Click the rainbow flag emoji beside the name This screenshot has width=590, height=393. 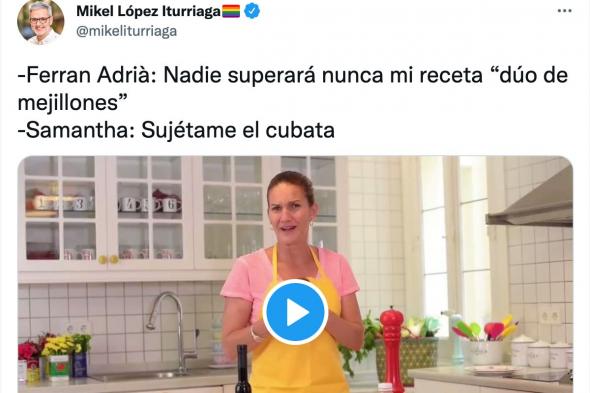[x=231, y=12]
